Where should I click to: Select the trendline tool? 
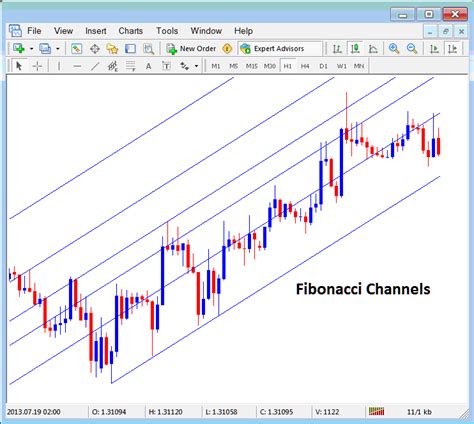[x=95, y=66]
